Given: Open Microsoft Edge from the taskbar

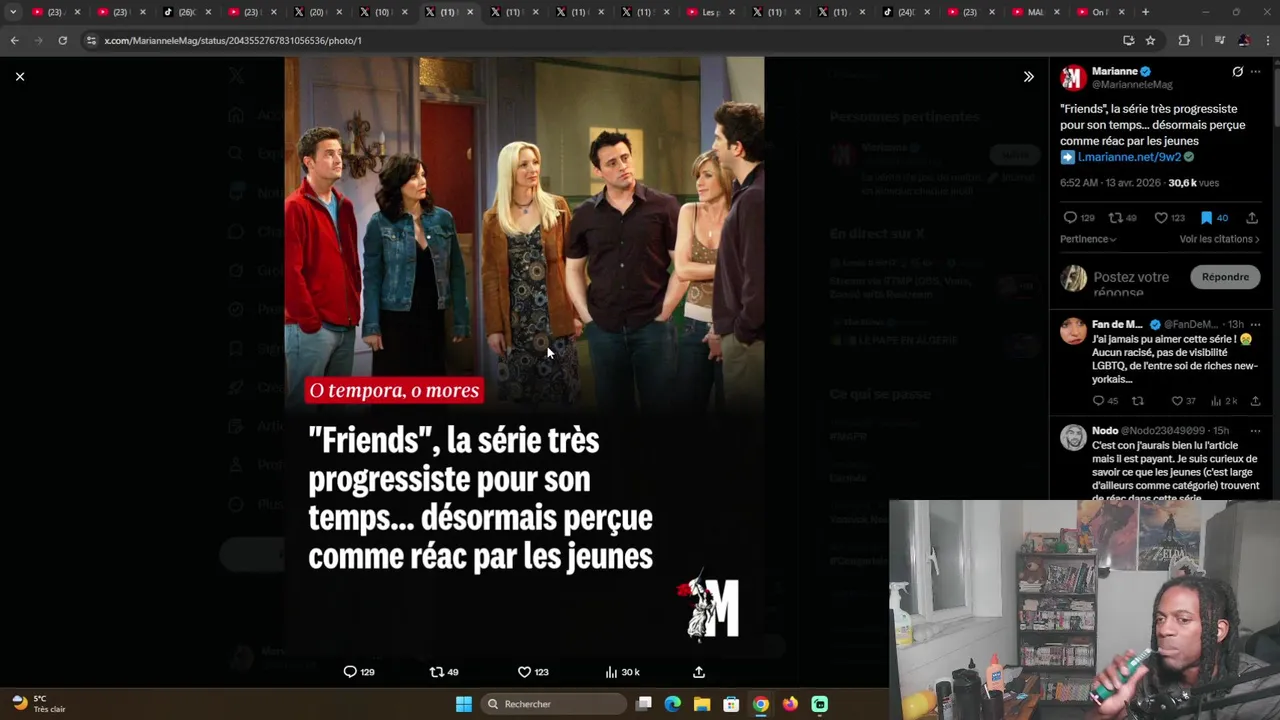Looking at the screenshot, I should pos(673,704).
